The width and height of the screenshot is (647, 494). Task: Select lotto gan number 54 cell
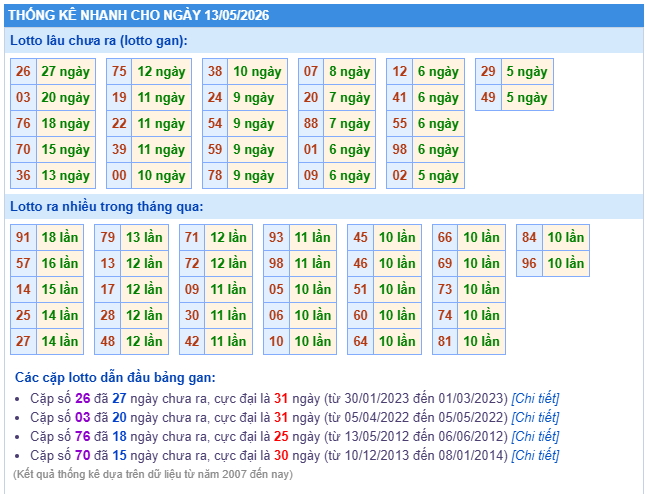215,123
